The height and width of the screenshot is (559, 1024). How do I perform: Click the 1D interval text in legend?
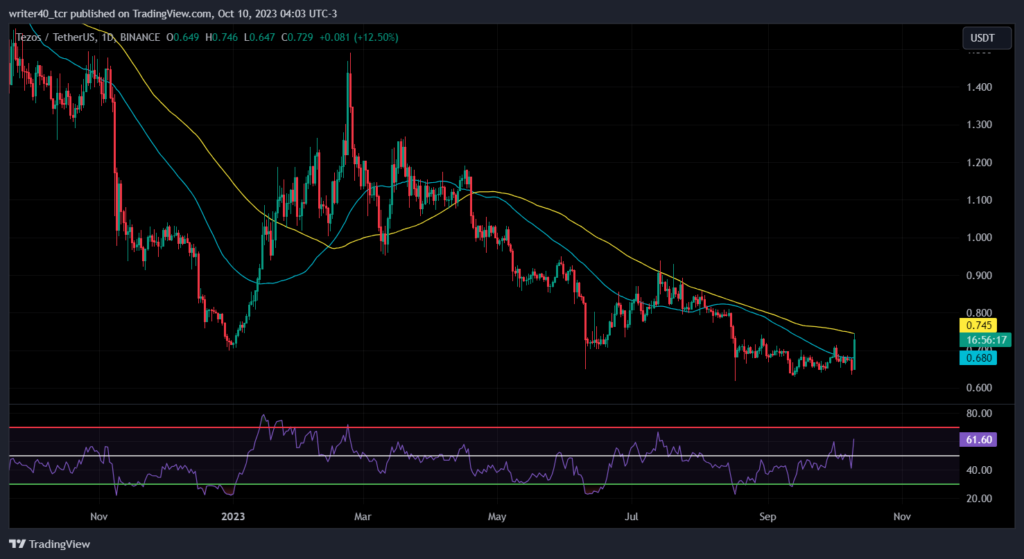106,38
